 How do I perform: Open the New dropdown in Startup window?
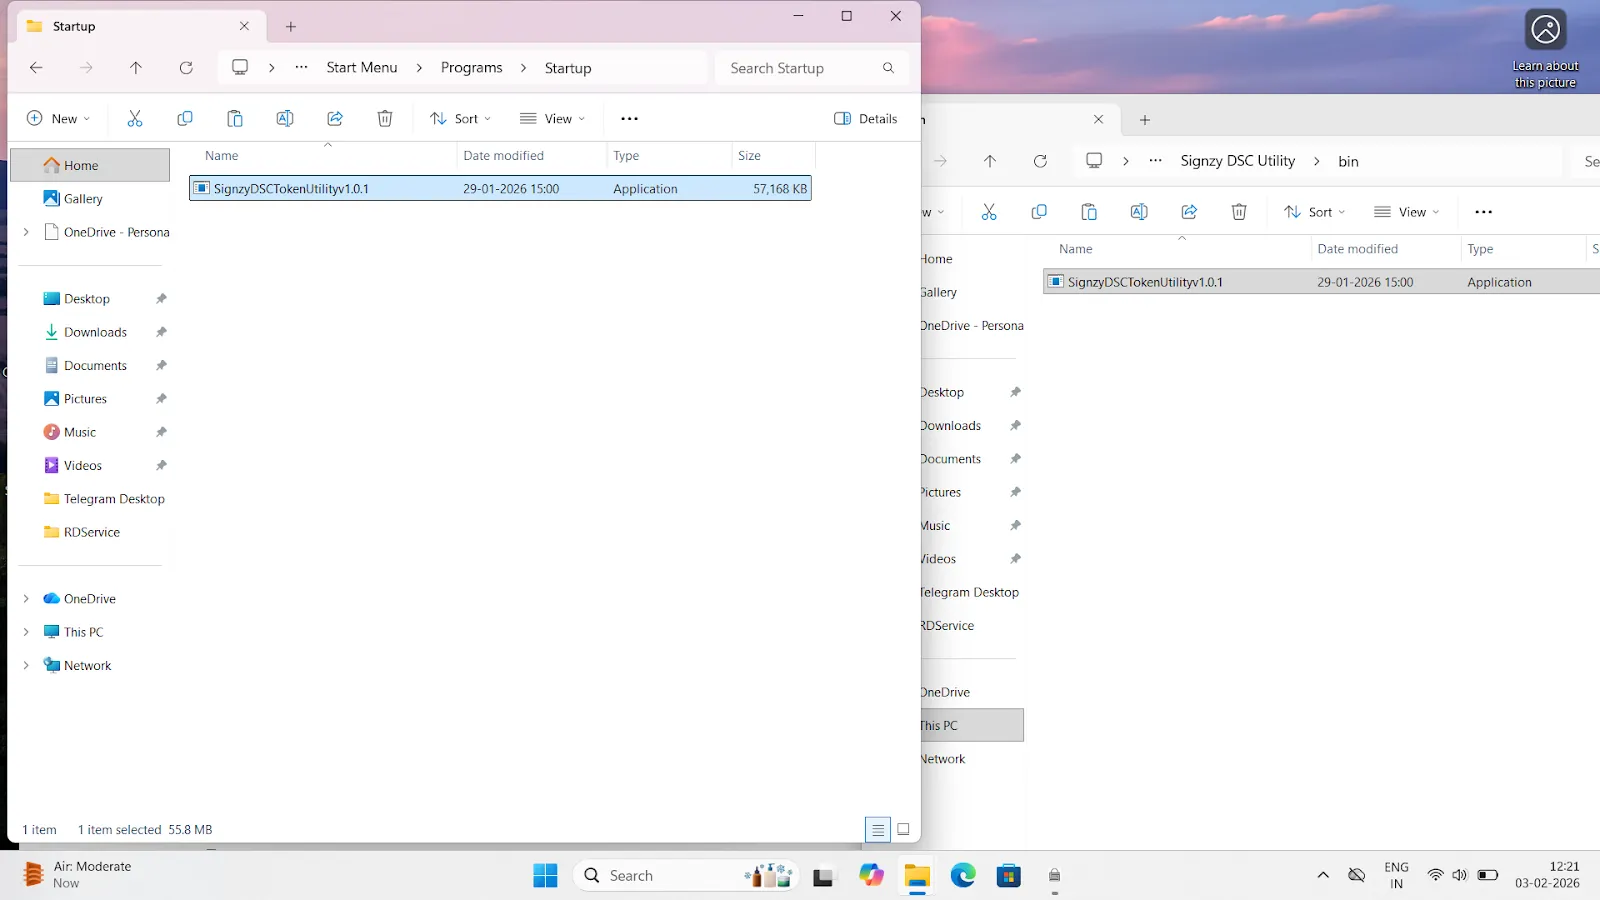58,119
